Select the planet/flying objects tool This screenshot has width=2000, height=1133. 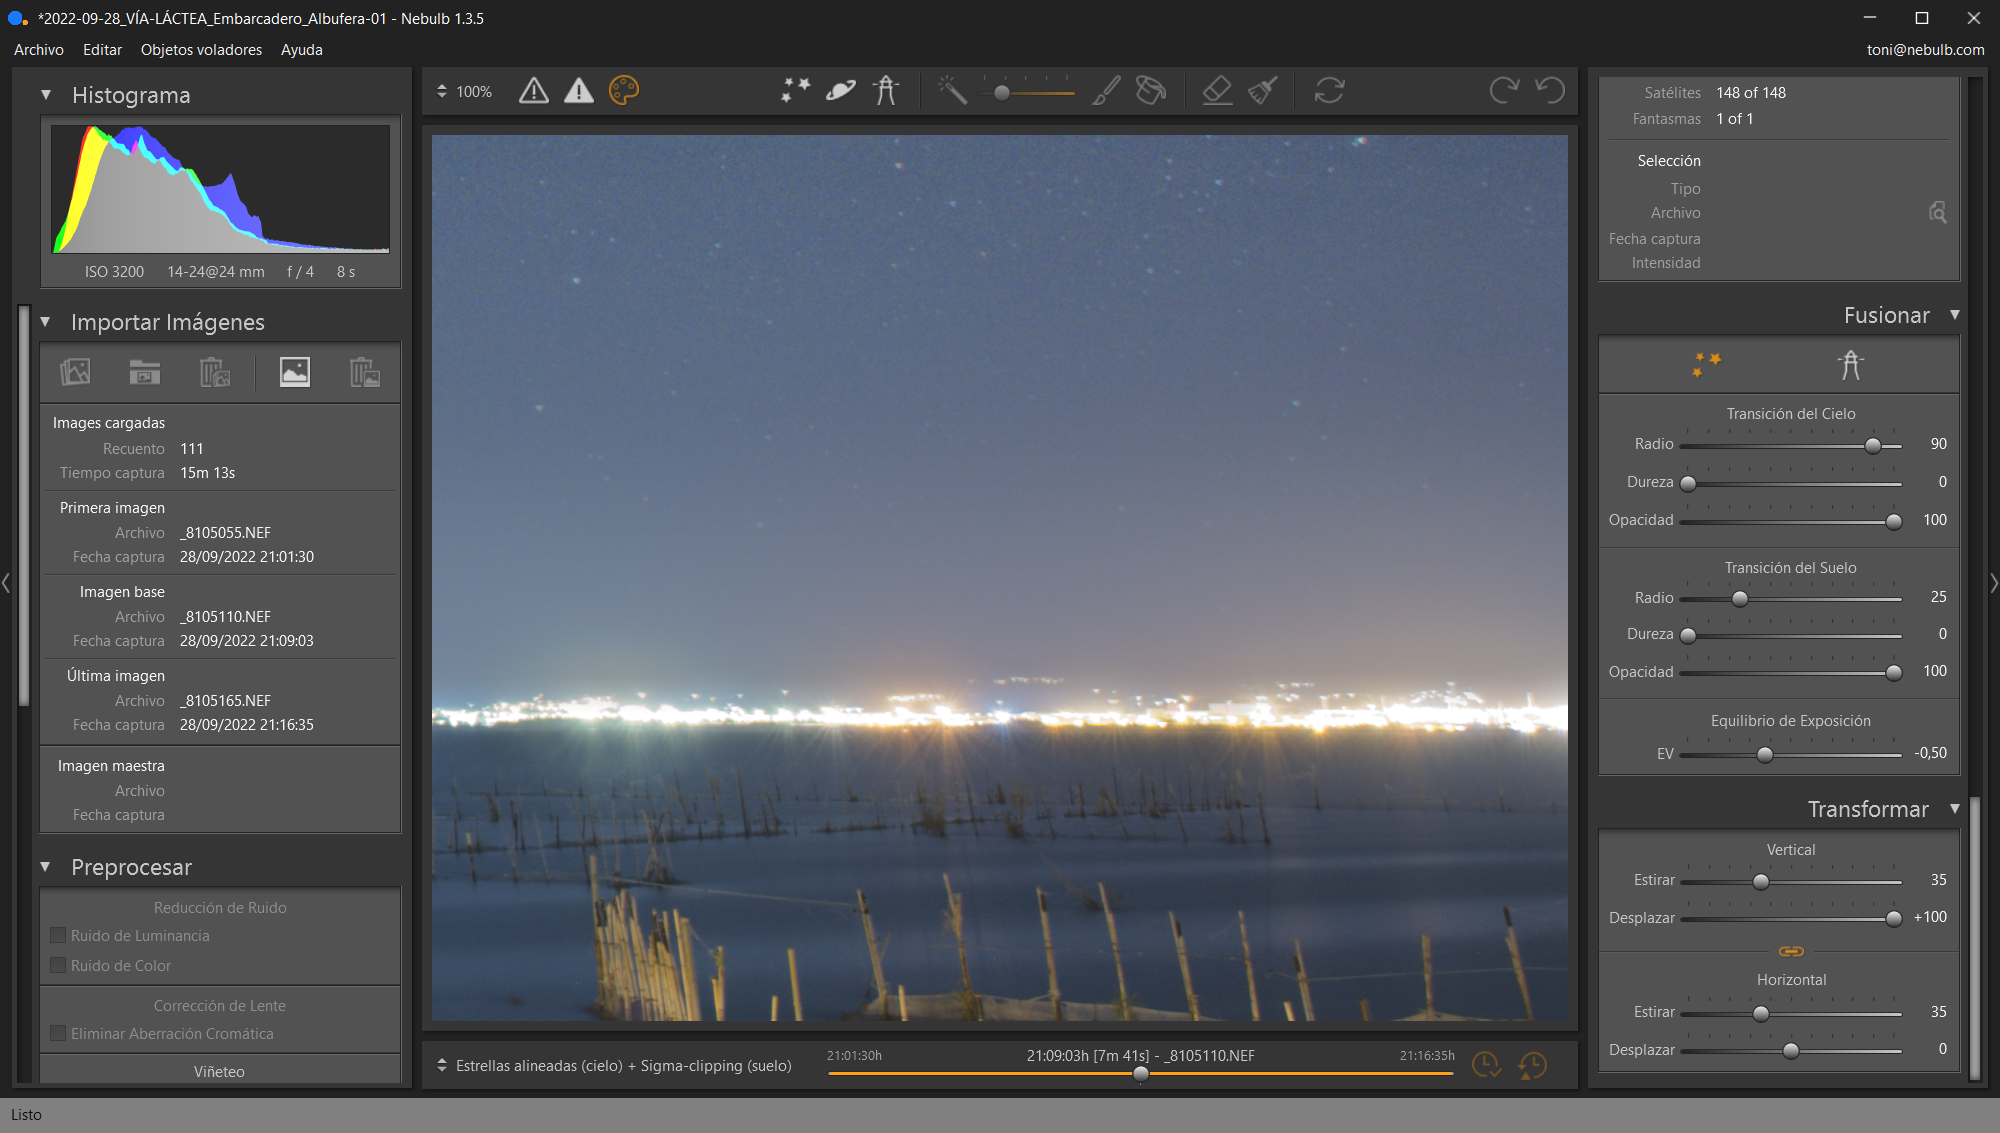pos(841,91)
